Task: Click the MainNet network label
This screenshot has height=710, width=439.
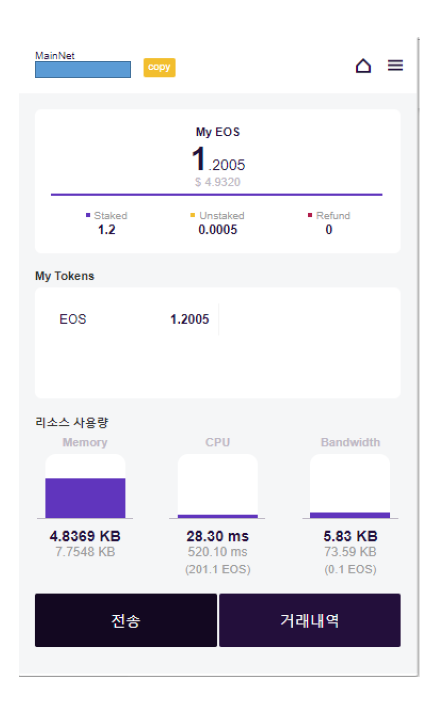Action: [55, 56]
